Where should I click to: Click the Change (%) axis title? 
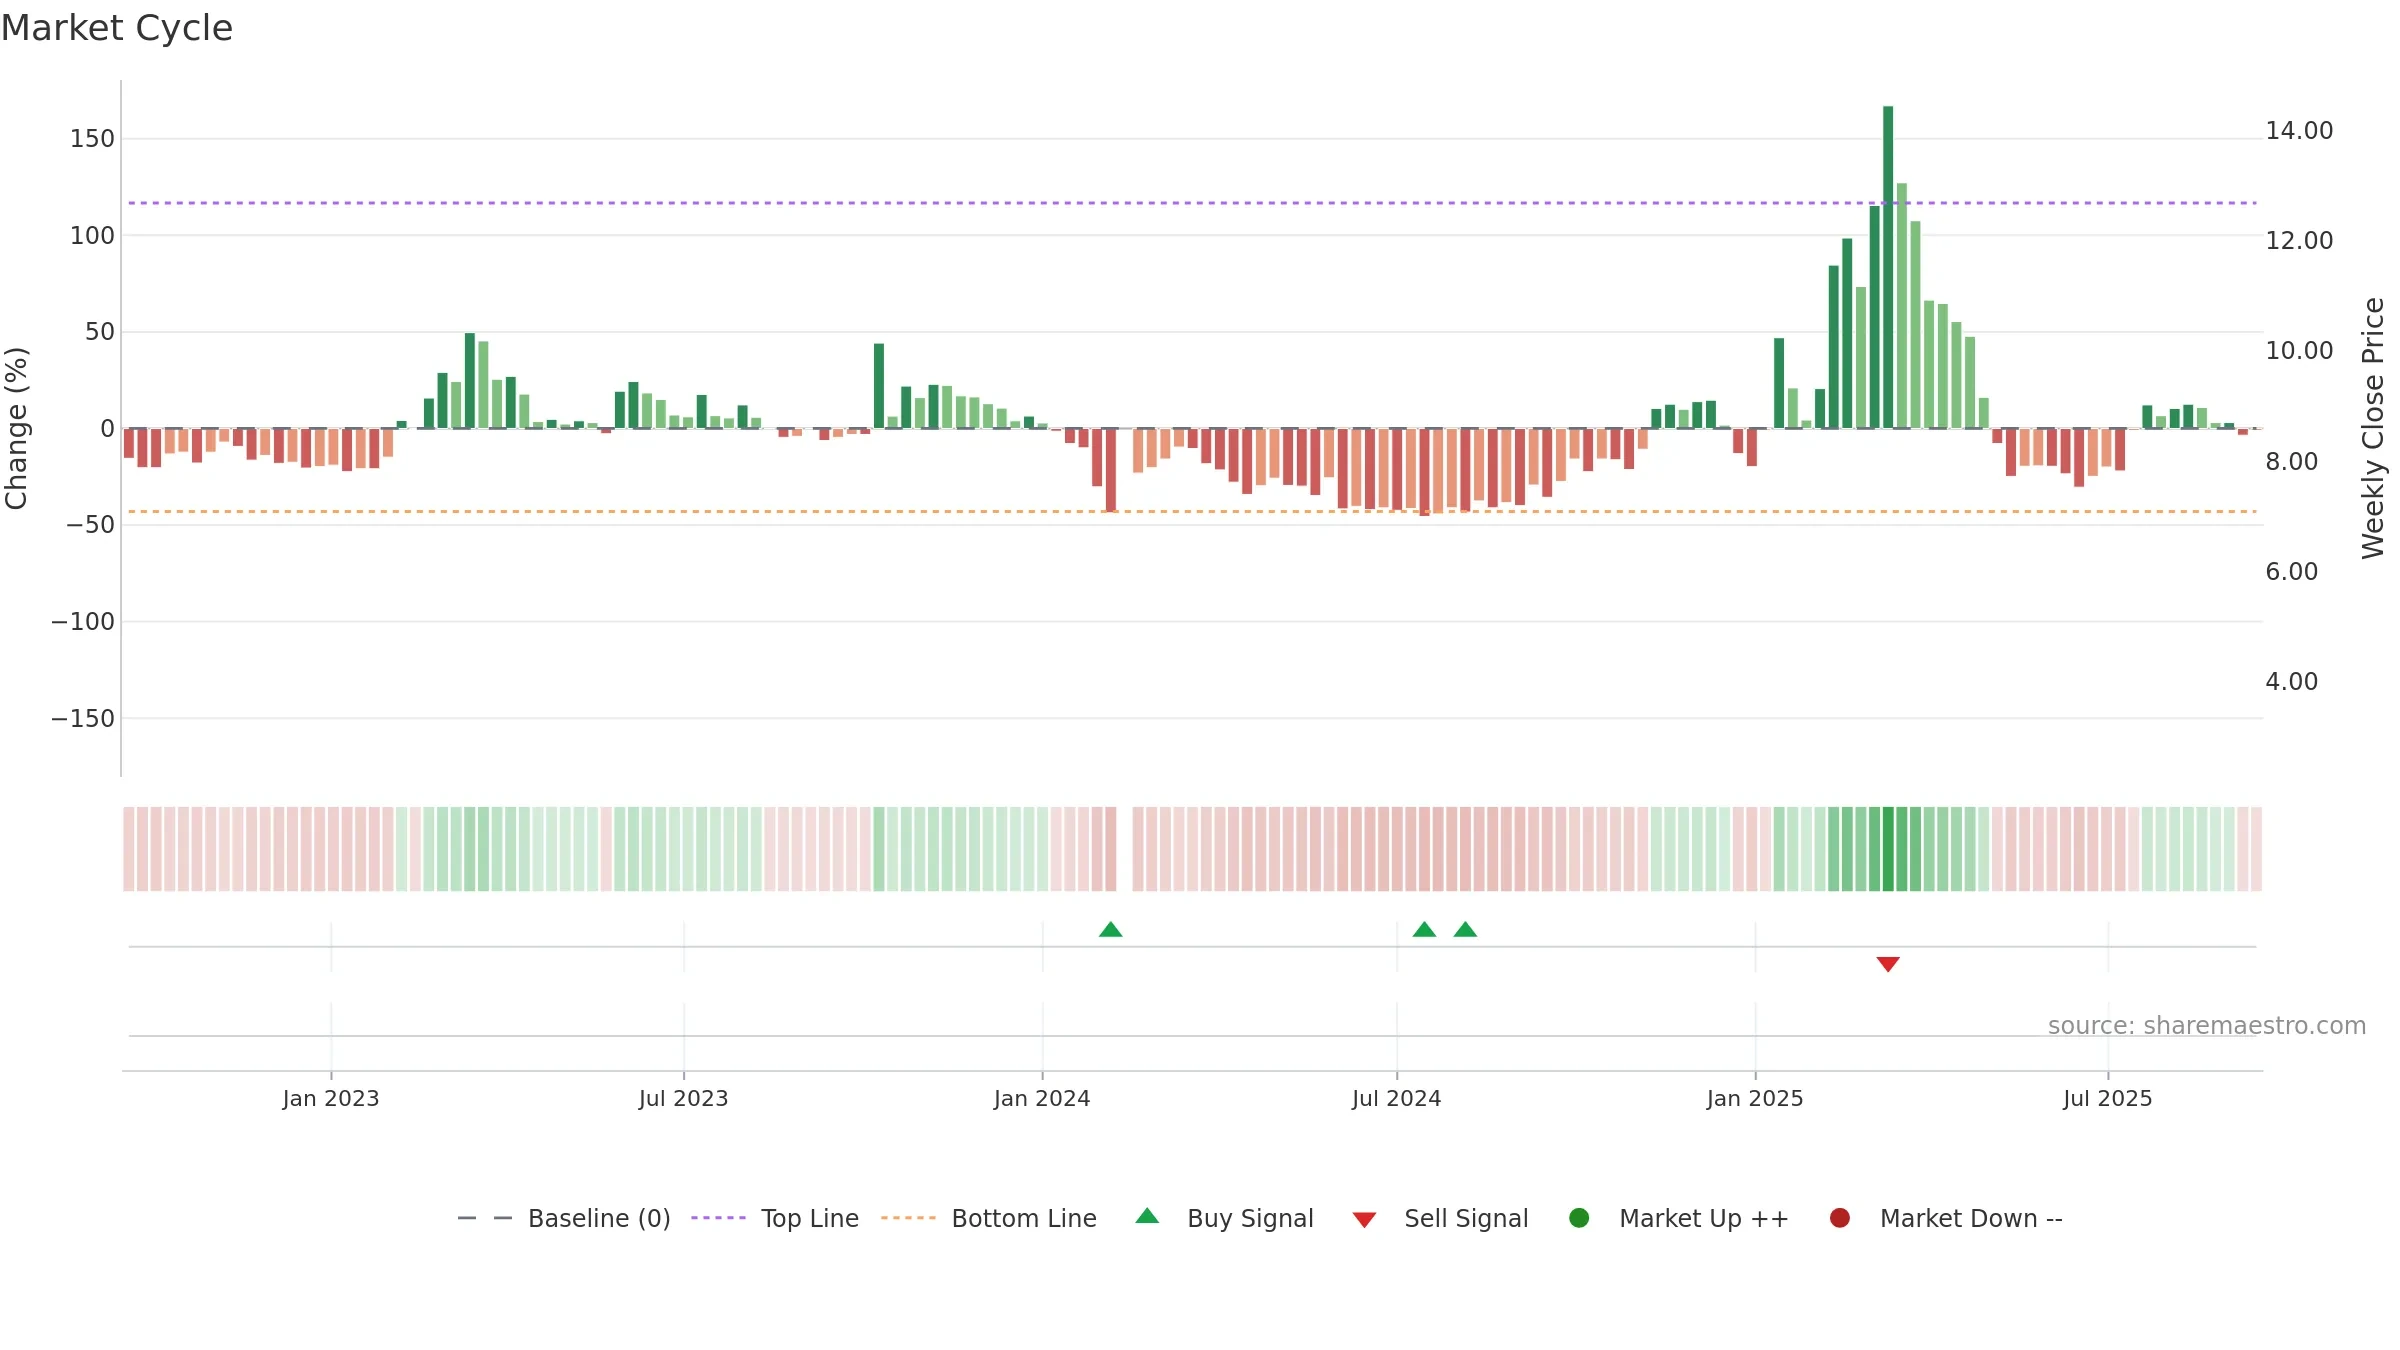coord(16,428)
